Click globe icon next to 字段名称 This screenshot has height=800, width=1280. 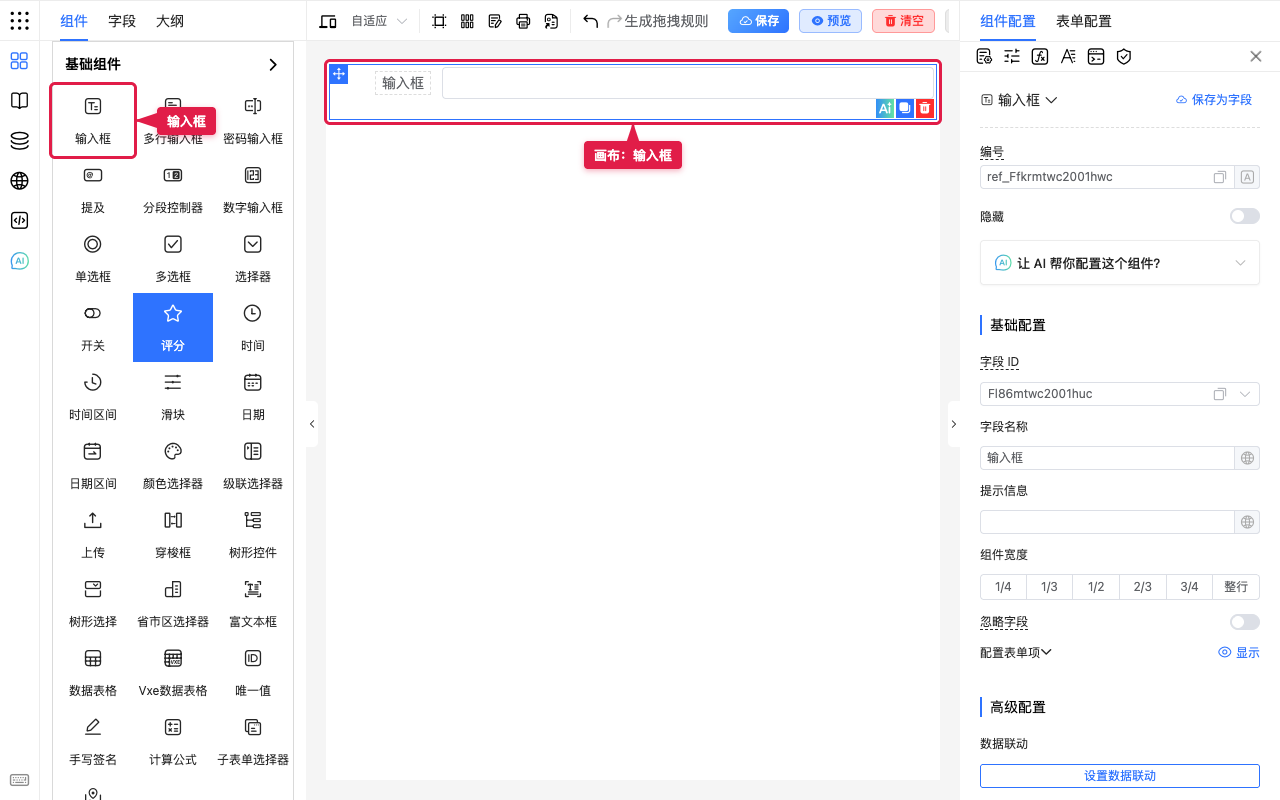[x=1248, y=458]
